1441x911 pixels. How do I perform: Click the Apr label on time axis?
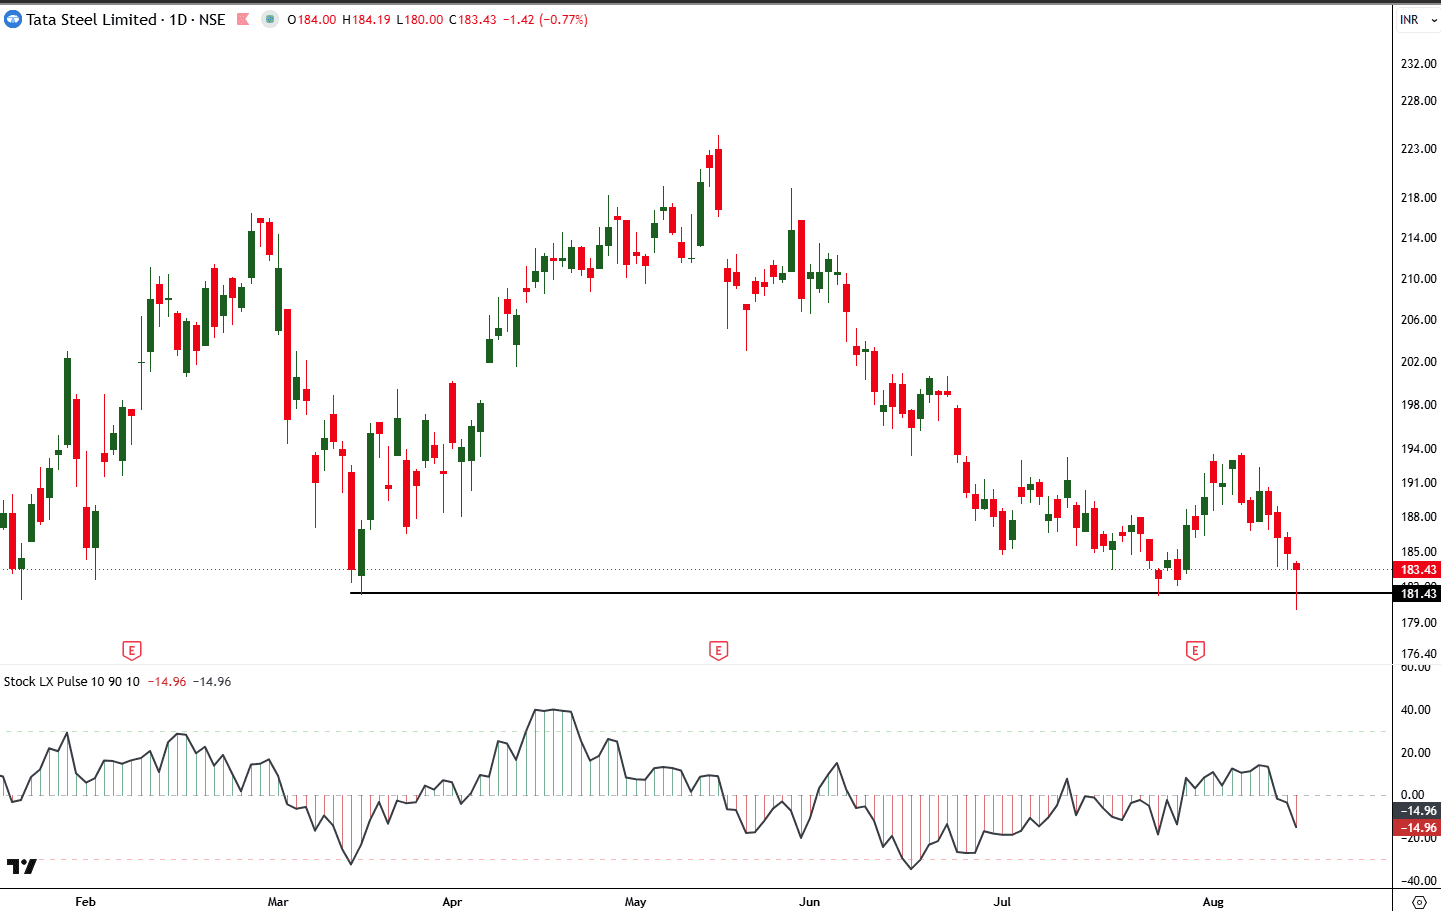click(452, 902)
